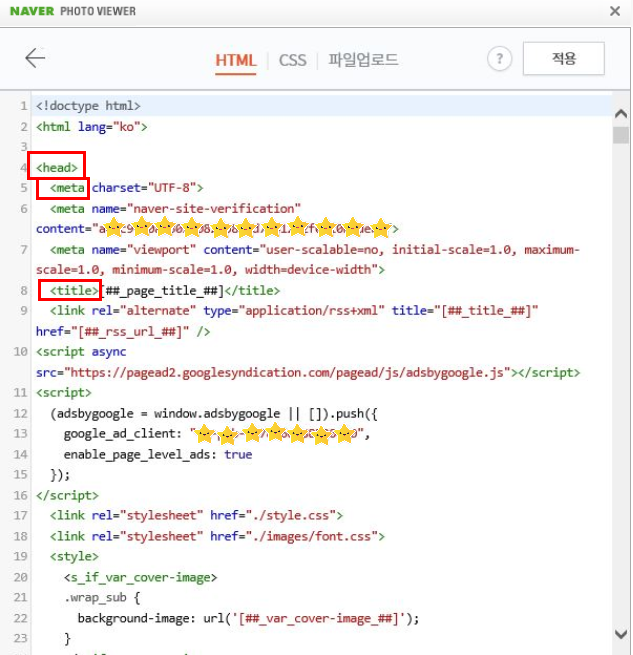Screen dimensions: 633x655
Task: Click the scrollbar up arrow
Action: 621,113
